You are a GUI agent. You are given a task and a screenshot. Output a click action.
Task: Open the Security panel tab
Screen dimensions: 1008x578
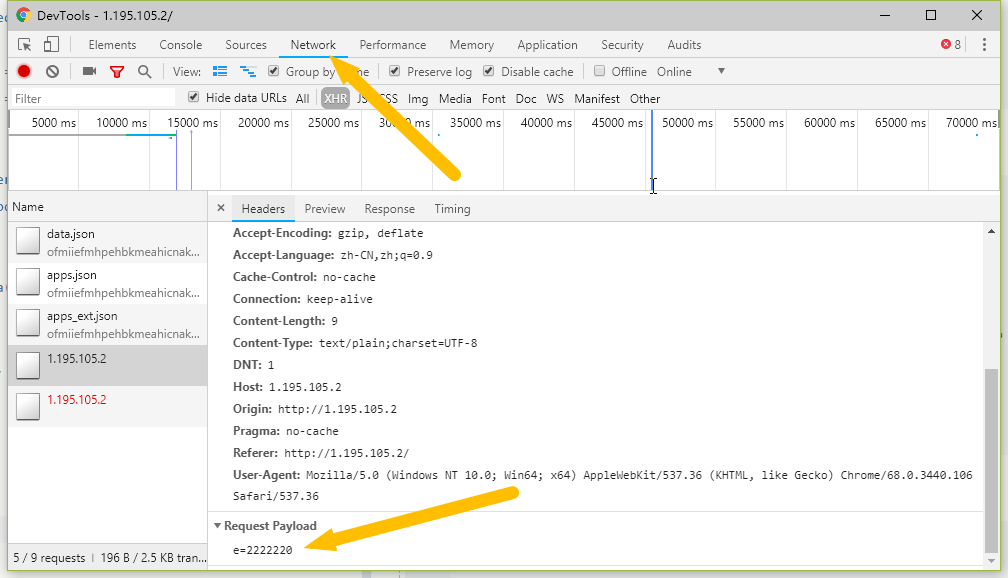(622, 44)
